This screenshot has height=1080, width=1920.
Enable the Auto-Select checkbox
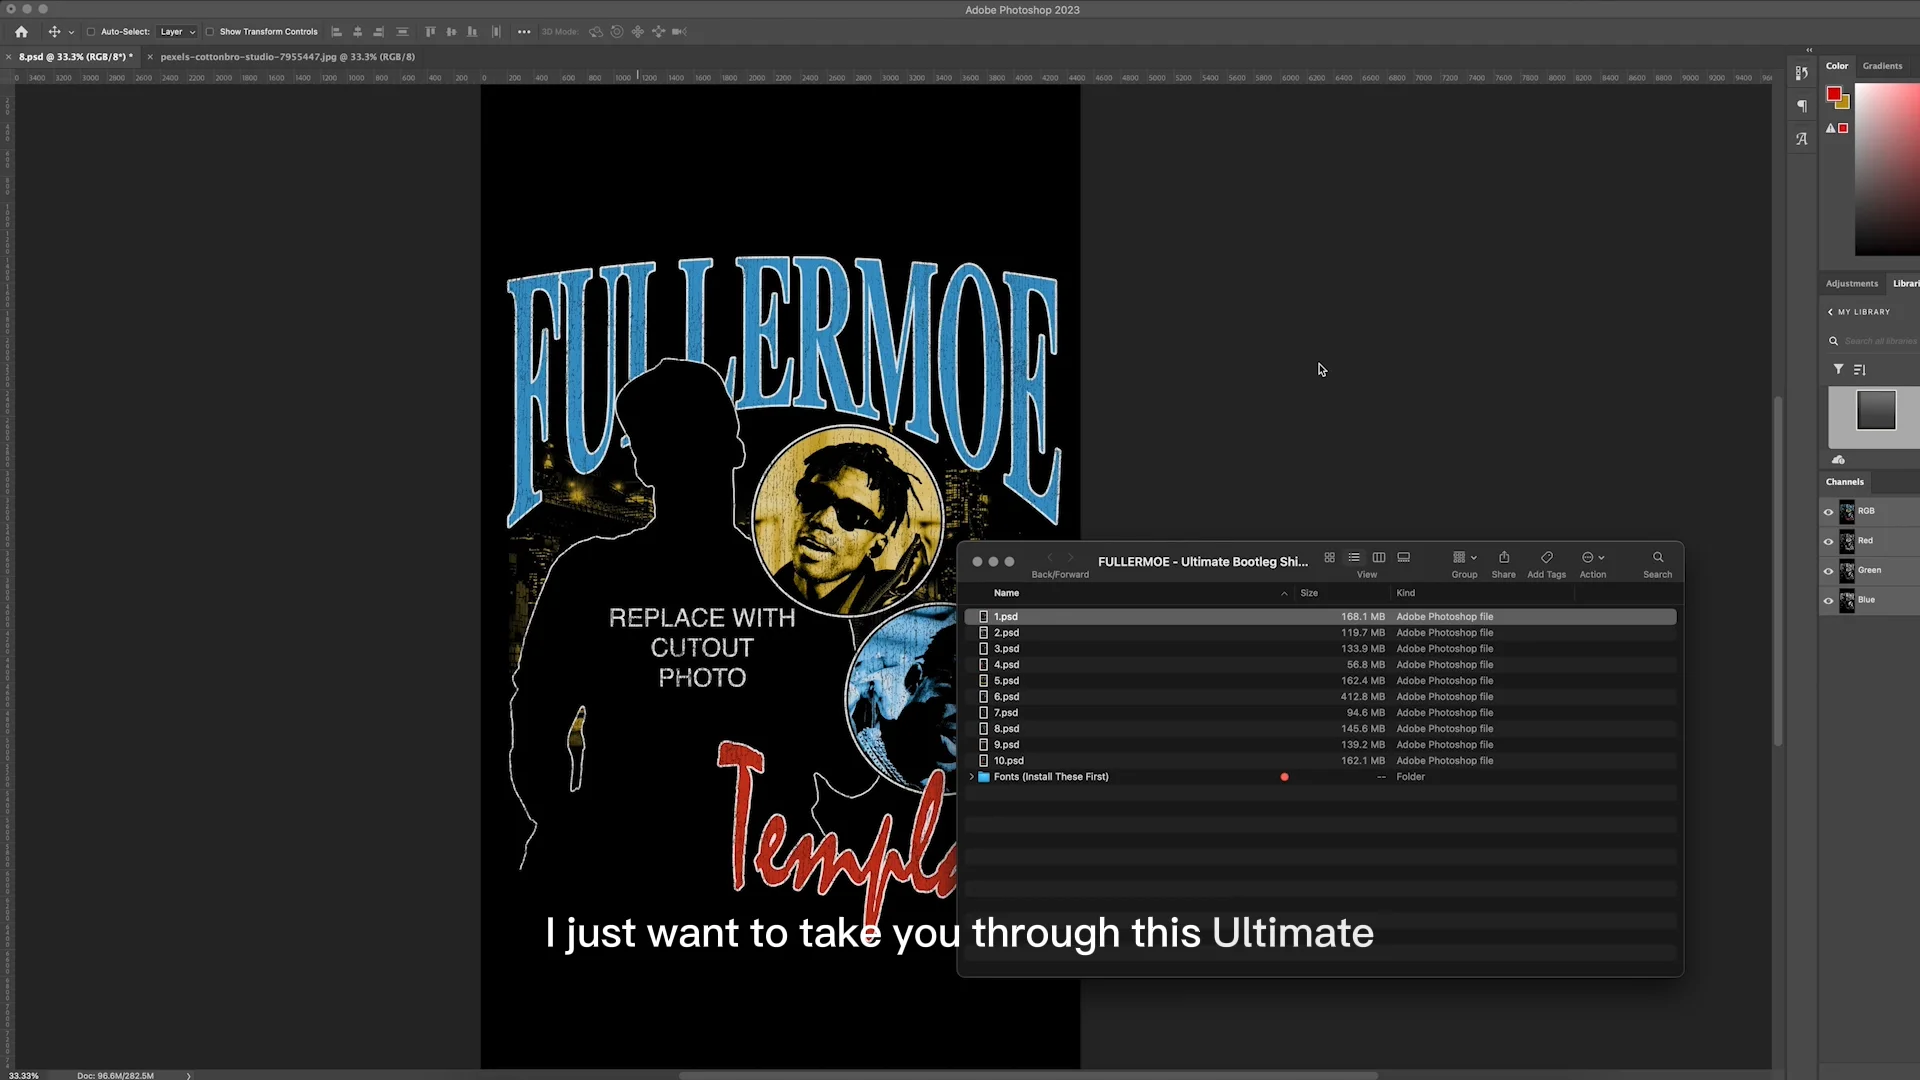point(90,31)
